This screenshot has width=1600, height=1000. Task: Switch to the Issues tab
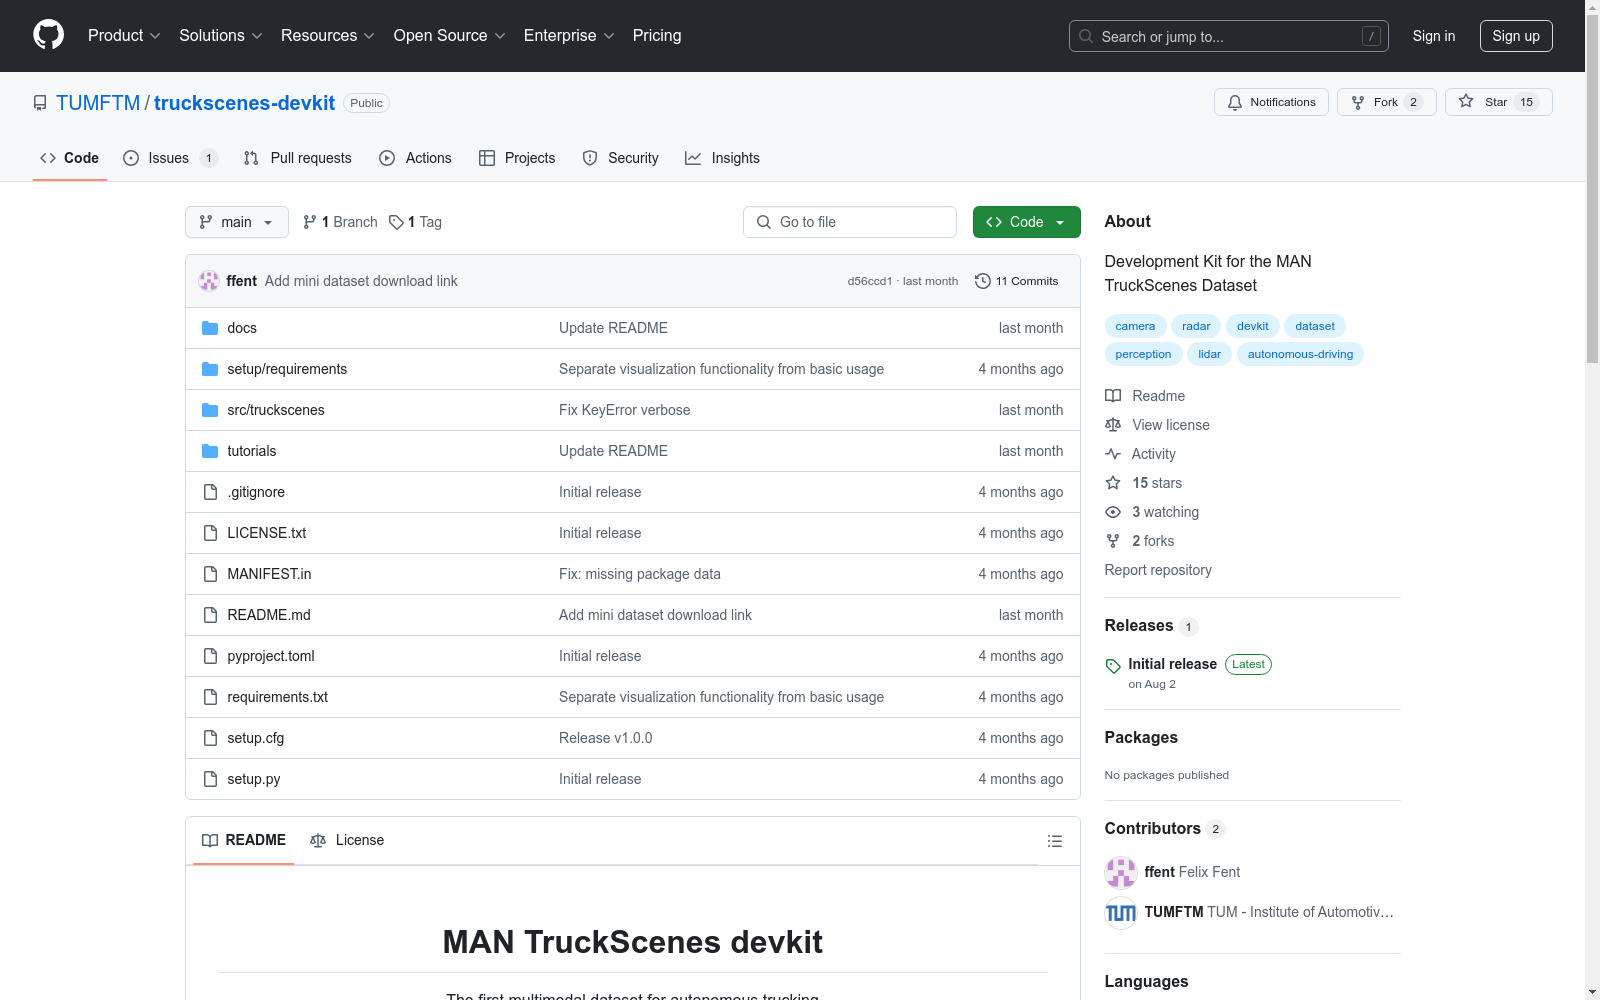click(x=170, y=158)
